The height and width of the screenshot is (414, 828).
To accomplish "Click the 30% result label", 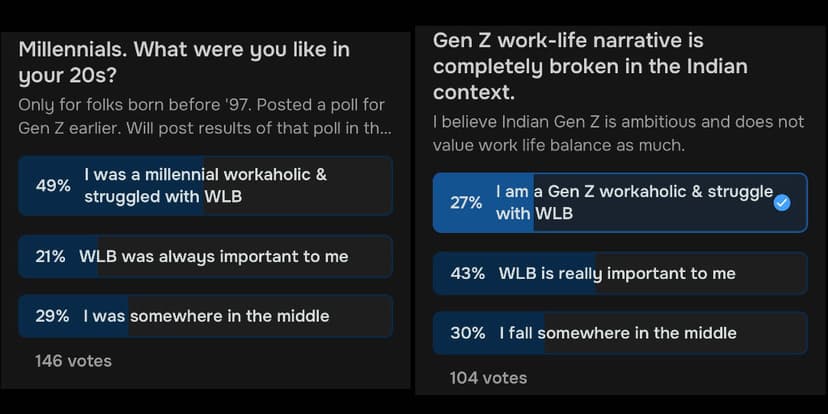I will (467, 333).
